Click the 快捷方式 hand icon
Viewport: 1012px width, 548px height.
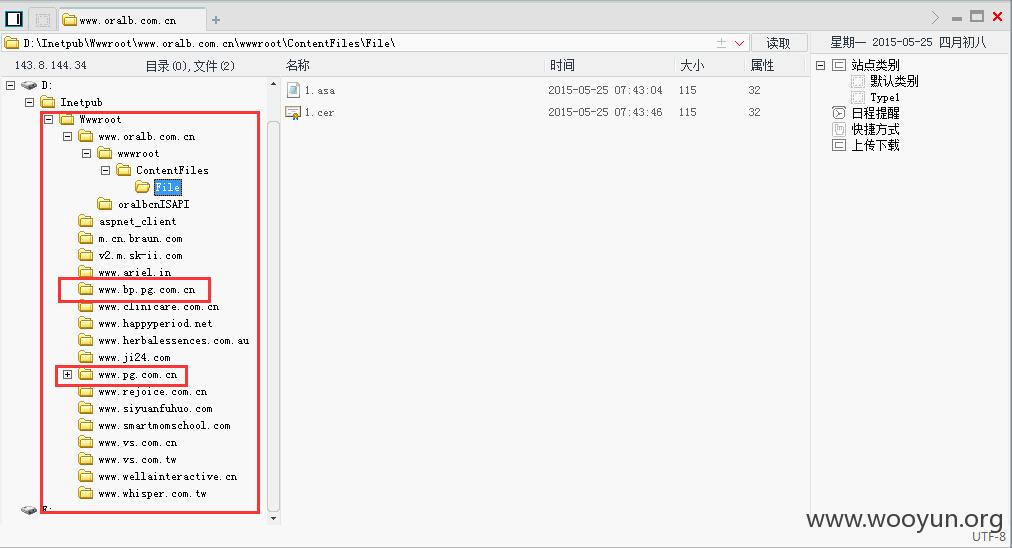(x=839, y=129)
